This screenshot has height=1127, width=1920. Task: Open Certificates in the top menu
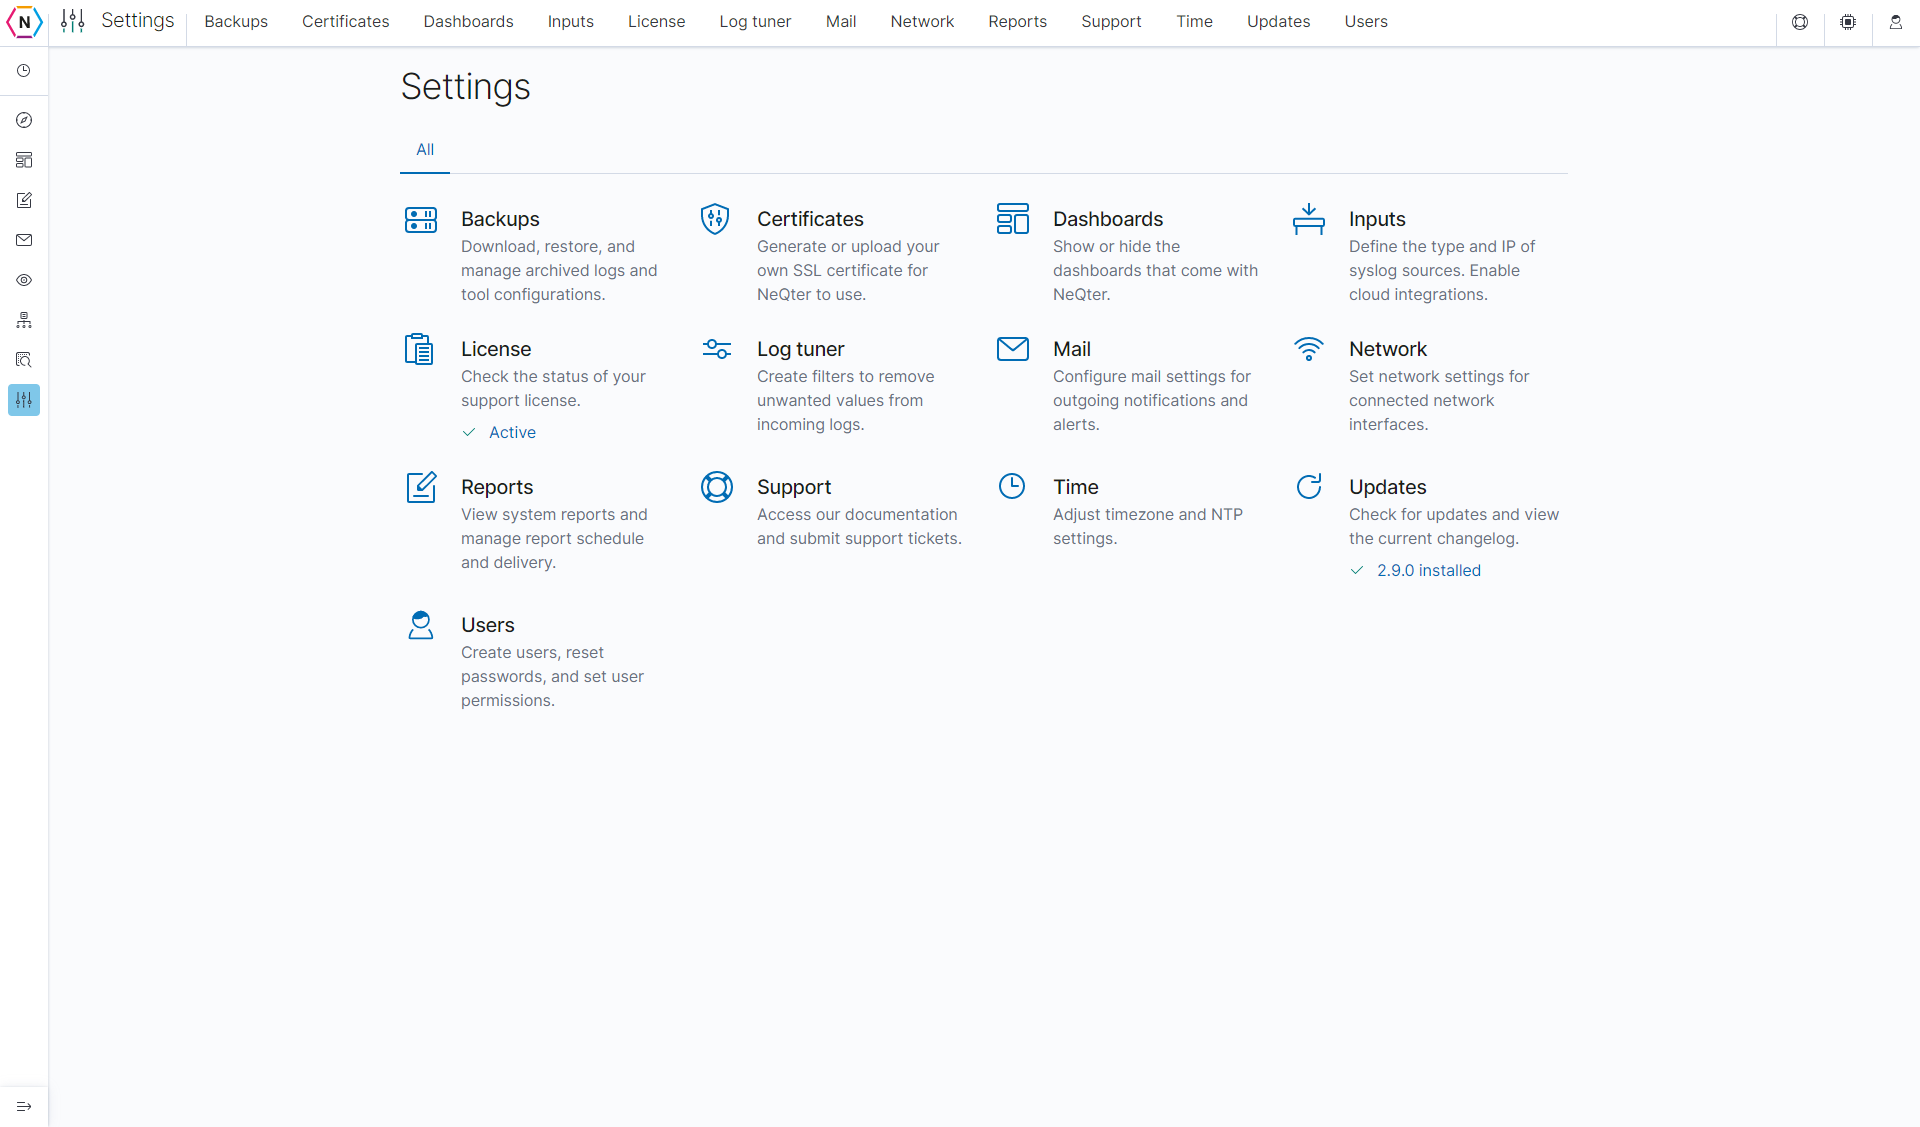[x=346, y=22]
